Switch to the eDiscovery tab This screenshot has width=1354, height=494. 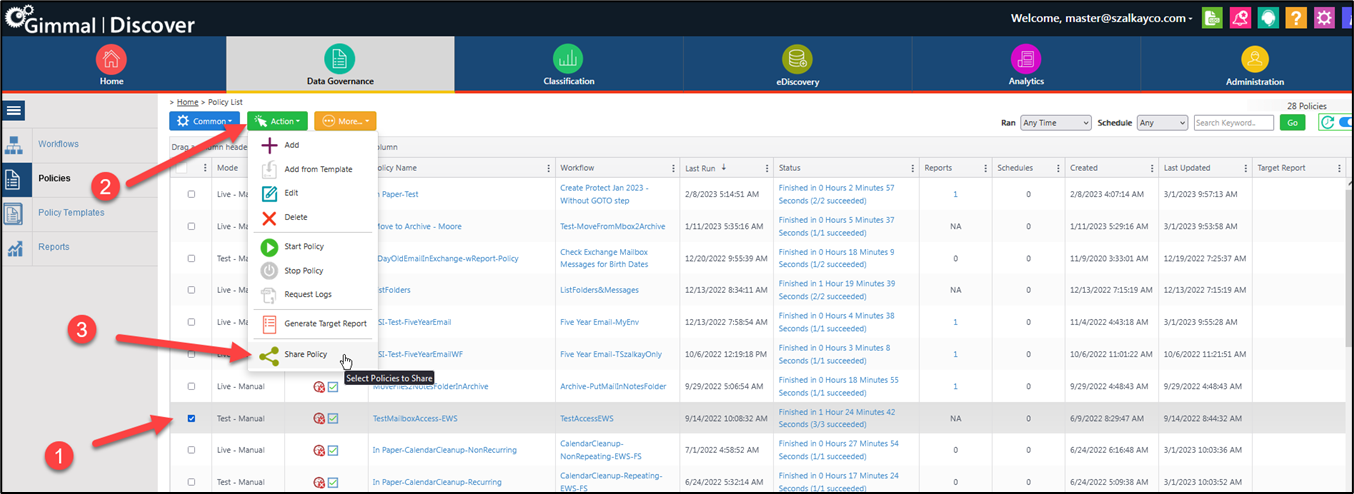pyautogui.click(x=797, y=66)
